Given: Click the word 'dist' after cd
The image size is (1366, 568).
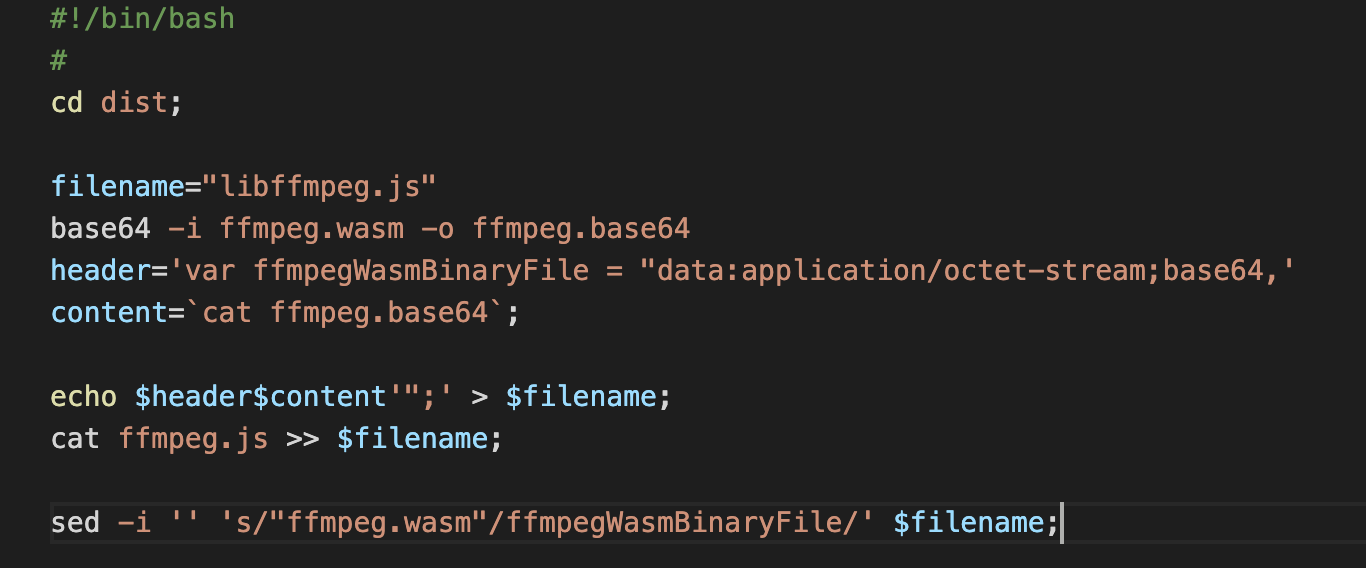Looking at the screenshot, I should (134, 102).
